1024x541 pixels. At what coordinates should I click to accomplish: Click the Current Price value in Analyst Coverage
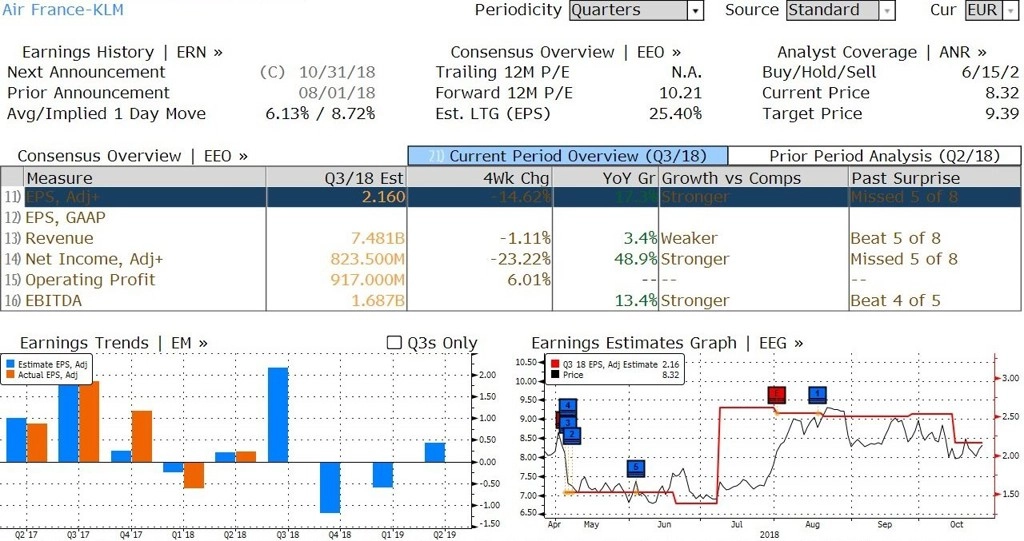pyautogui.click(x=1002, y=93)
